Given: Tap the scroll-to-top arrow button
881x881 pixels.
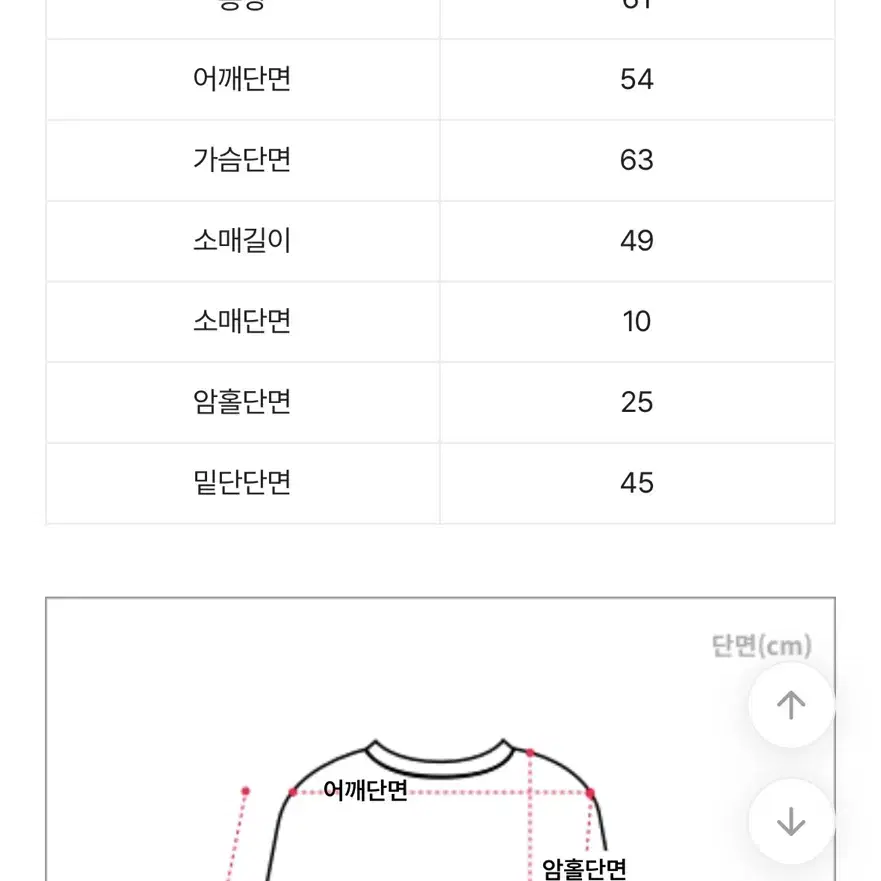Looking at the screenshot, I should (791, 705).
